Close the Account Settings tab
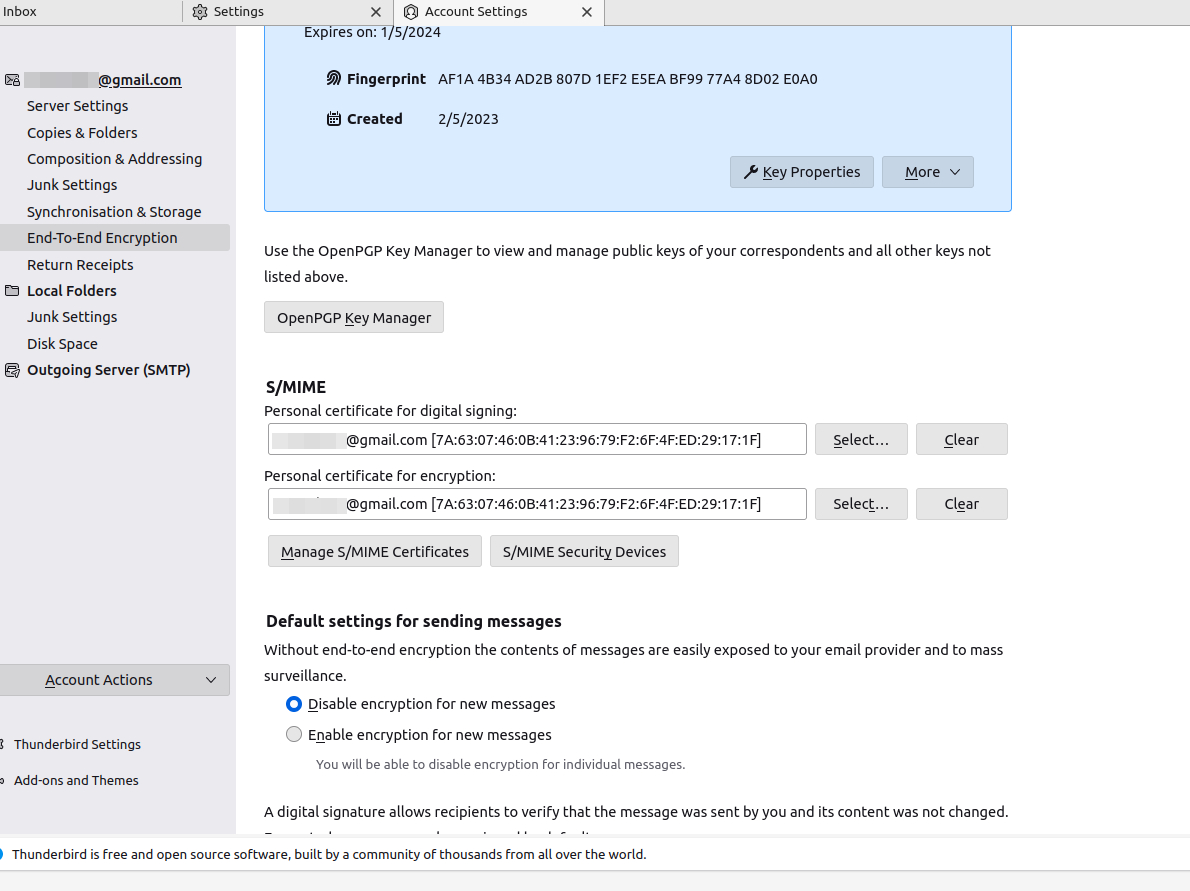This screenshot has width=1190, height=891. (587, 12)
